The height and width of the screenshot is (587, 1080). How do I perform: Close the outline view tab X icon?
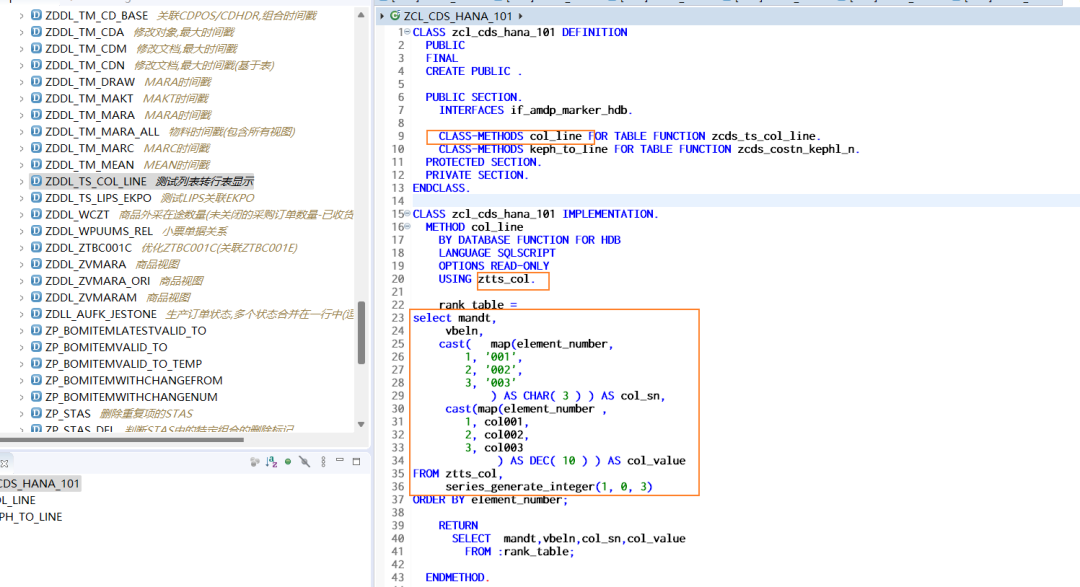pos(4,464)
